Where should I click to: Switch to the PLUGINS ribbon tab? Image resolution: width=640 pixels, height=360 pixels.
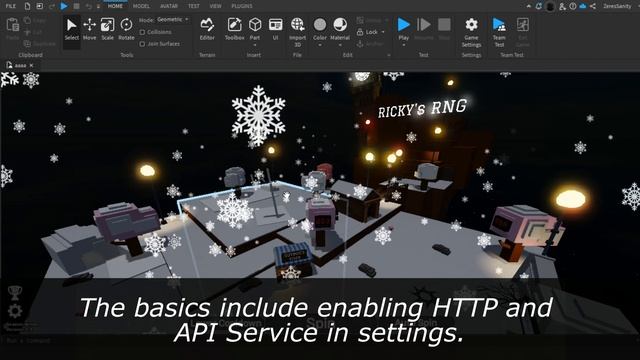[x=242, y=6]
